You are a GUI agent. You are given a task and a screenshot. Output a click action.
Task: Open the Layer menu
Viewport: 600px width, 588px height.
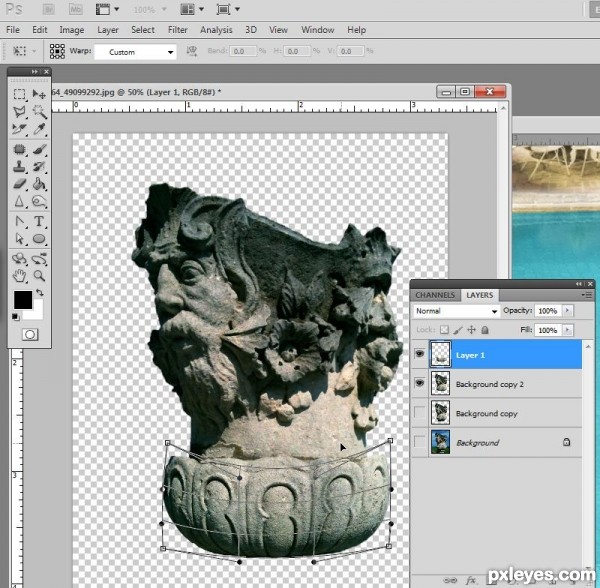(x=108, y=29)
